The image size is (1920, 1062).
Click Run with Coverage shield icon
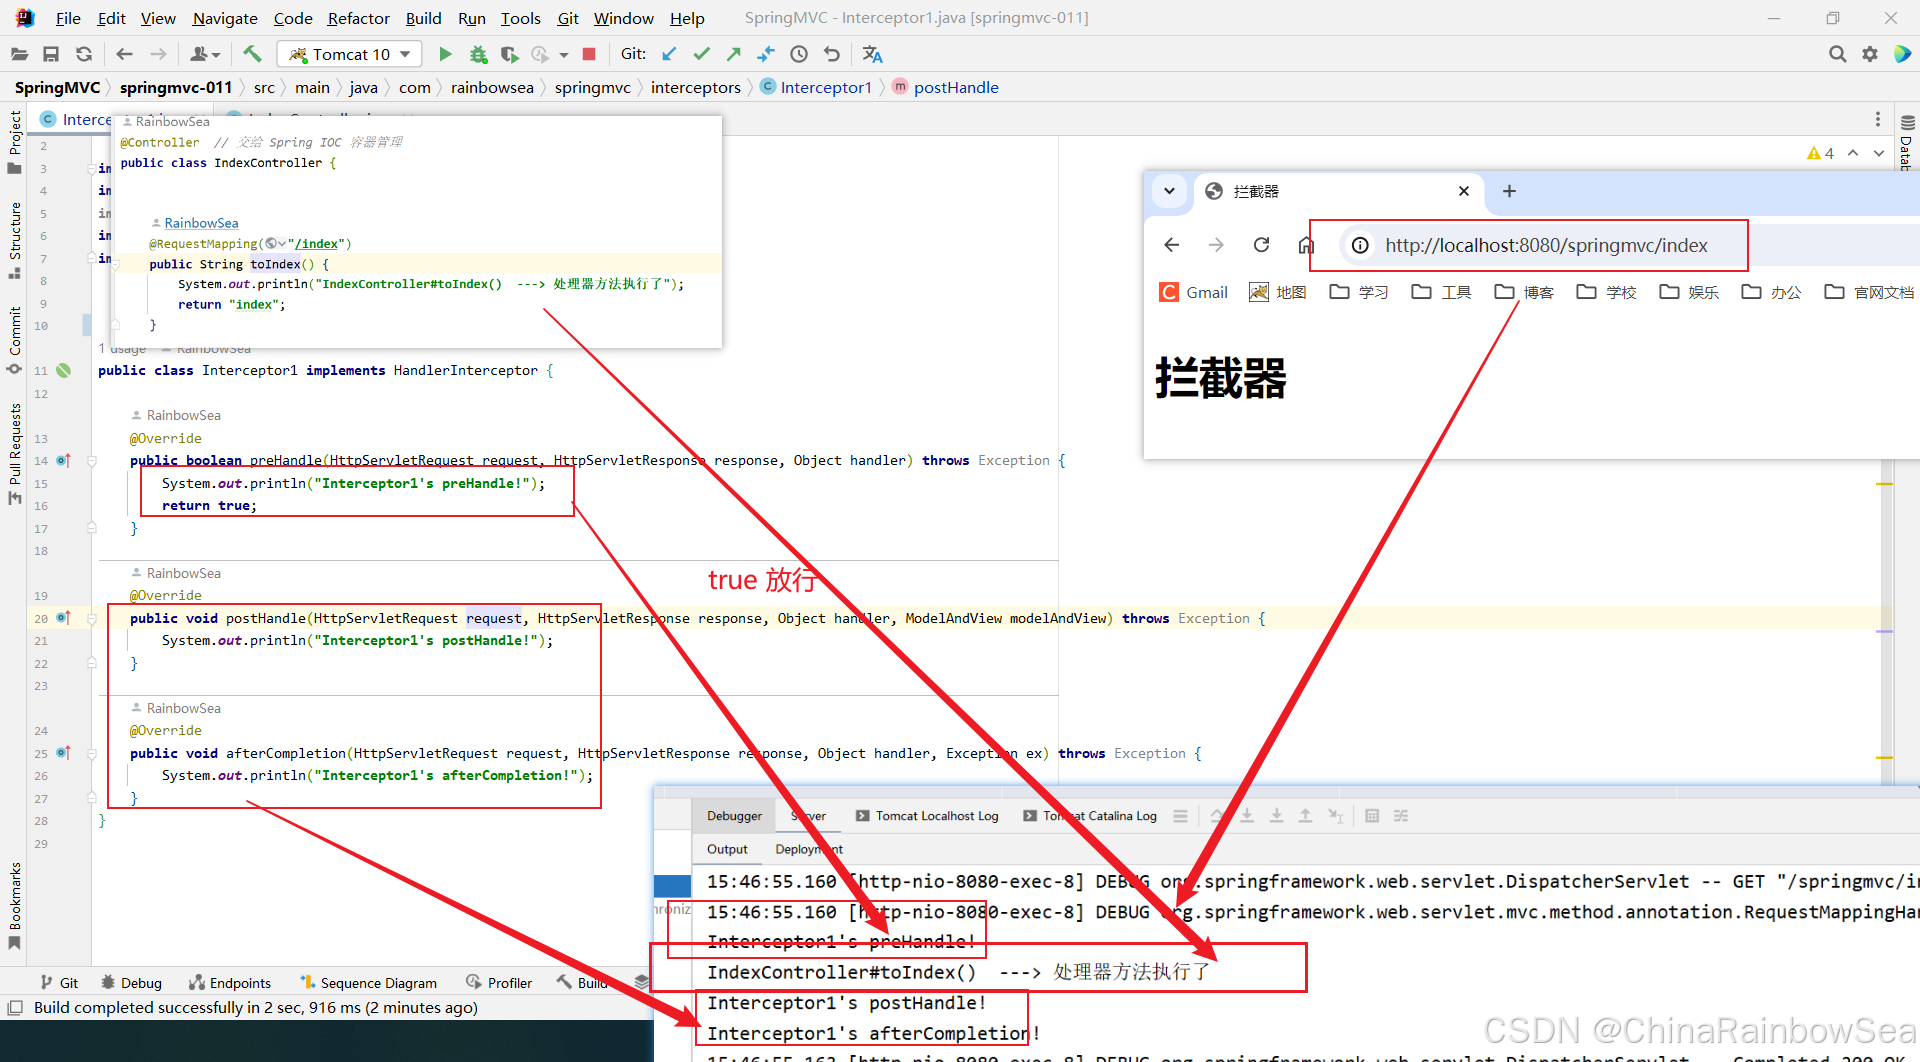tap(509, 54)
